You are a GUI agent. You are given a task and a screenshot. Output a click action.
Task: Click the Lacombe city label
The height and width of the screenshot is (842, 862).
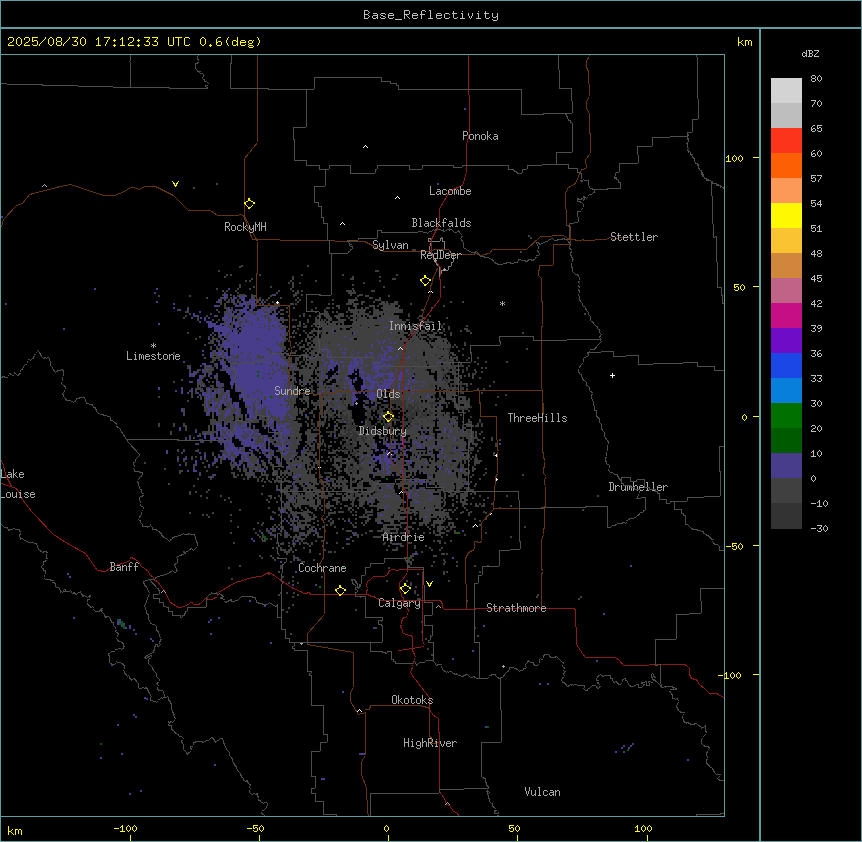[x=450, y=191]
